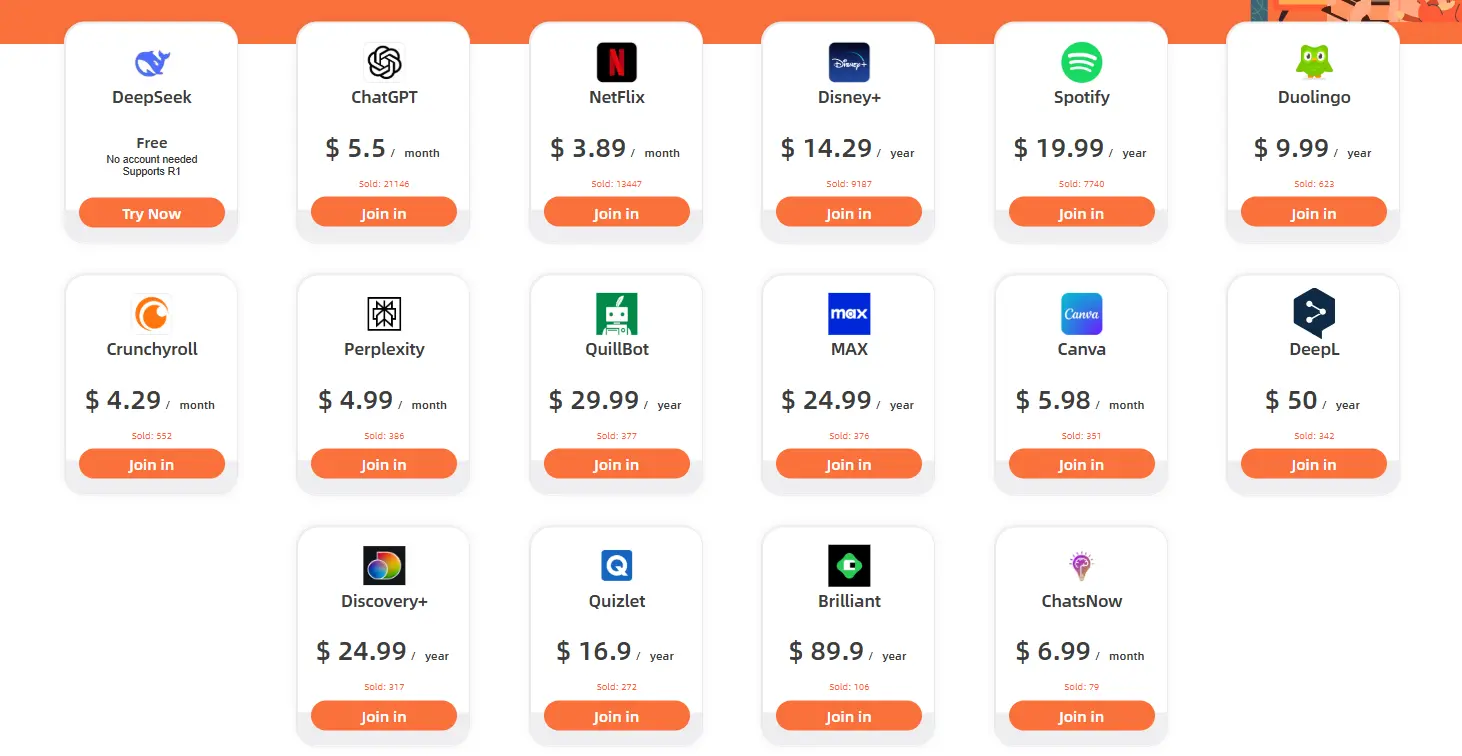
Task: Click the QuillBot robot icon
Action: [x=616, y=314]
